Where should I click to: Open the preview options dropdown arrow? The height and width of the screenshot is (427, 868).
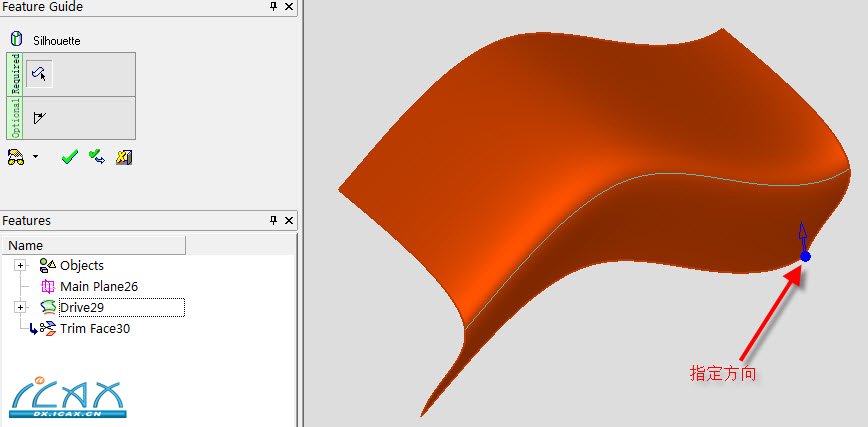click(x=35, y=157)
